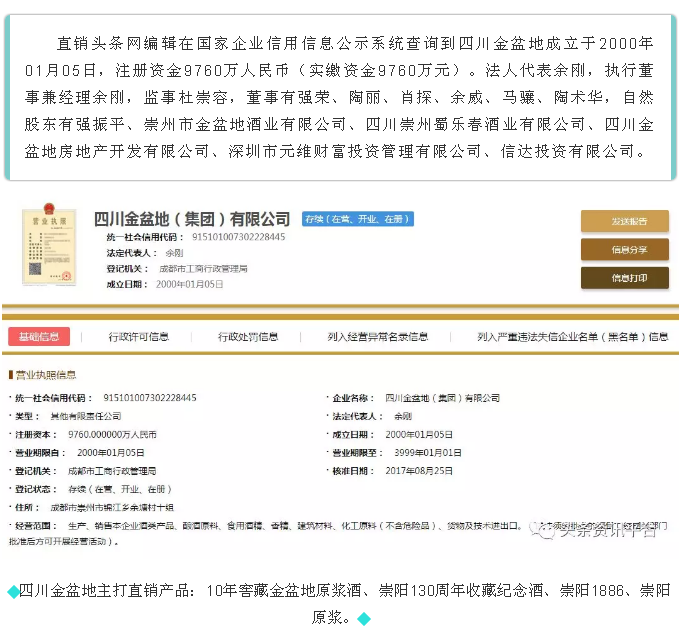Click the 信息分享 button

tap(624, 249)
